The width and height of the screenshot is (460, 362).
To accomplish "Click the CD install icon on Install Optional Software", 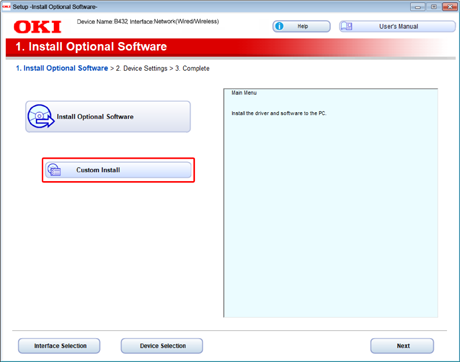I will (41, 116).
